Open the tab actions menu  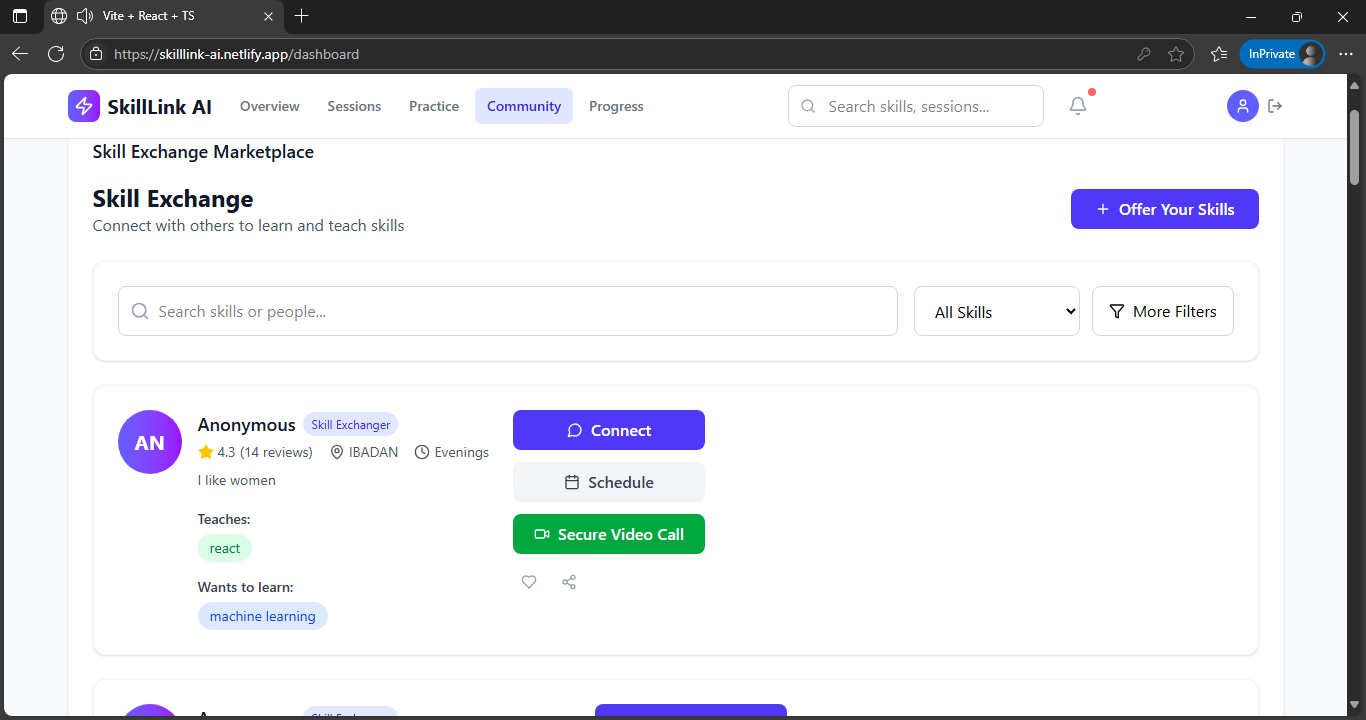tap(20, 16)
